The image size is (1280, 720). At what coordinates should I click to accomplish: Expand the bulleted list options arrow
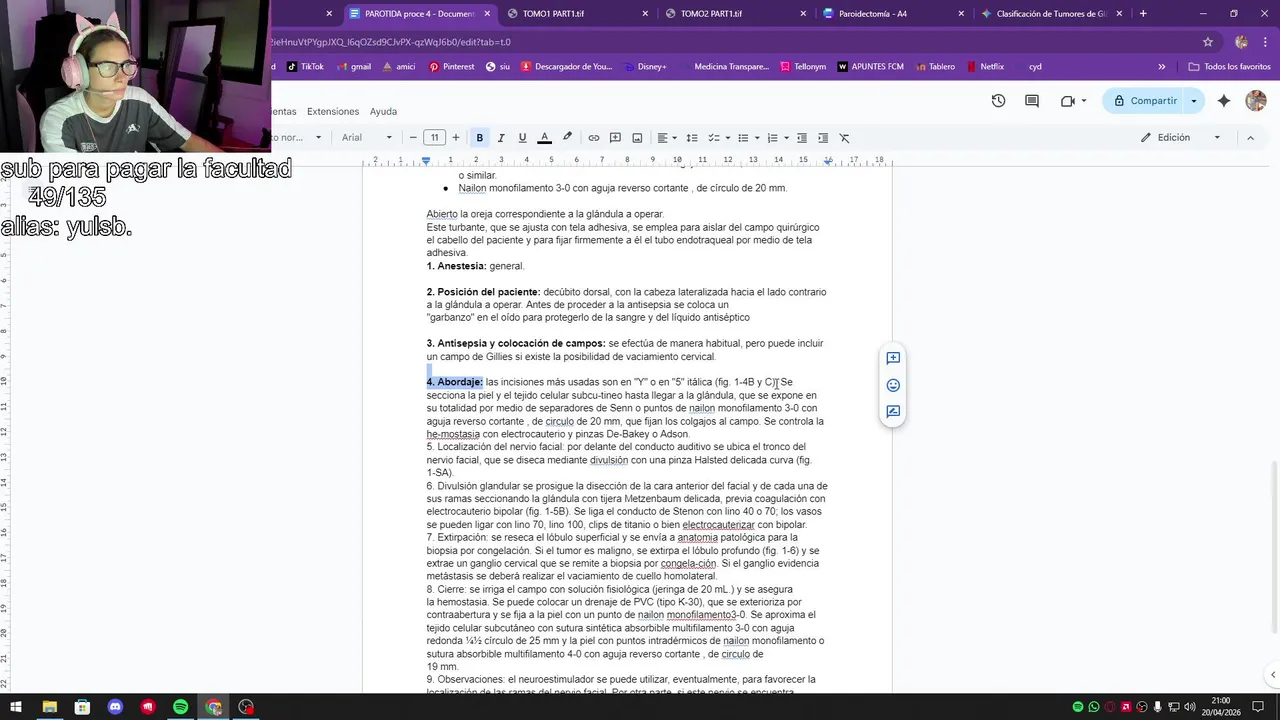[x=757, y=138]
